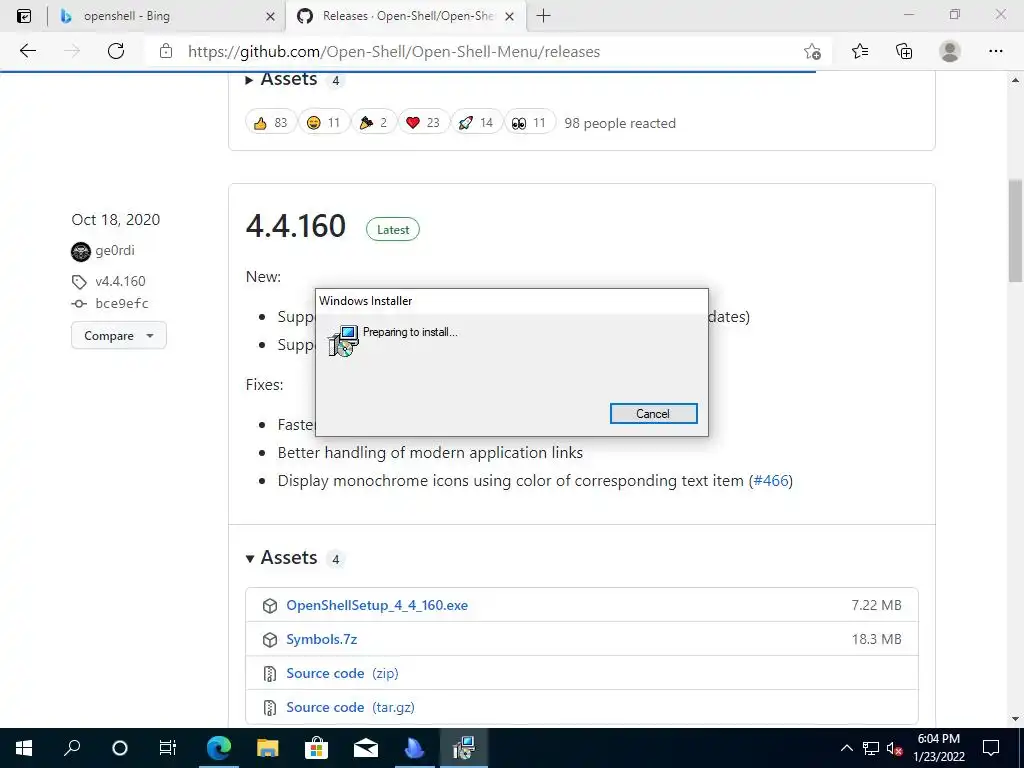Click the heart 23 reaction

[x=423, y=123]
